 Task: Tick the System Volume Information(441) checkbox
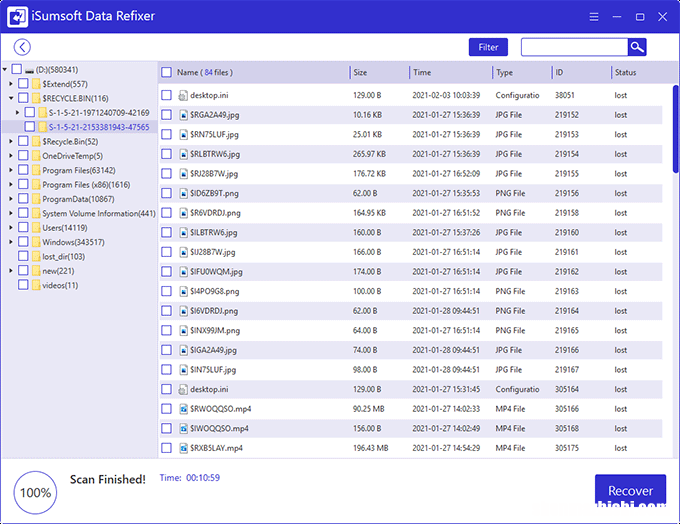[23, 213]
